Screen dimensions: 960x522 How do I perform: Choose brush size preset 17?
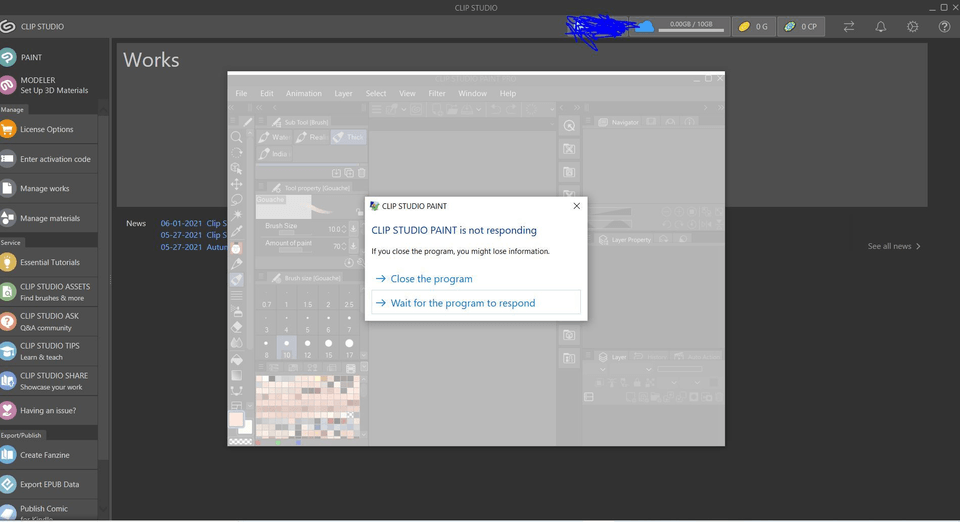[349, 348]
